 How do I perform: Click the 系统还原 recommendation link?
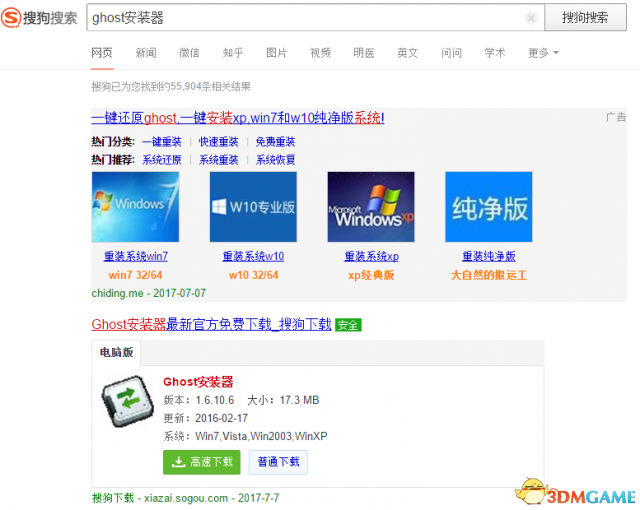[162, 160]
